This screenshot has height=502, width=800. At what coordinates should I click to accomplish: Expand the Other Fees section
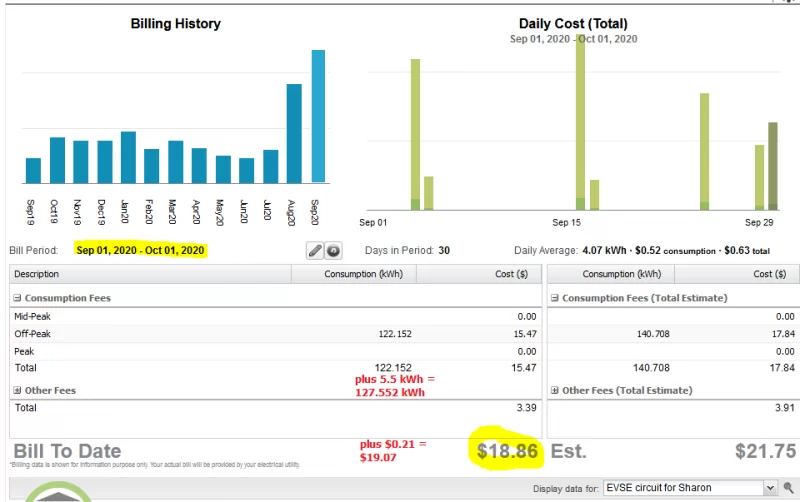point(16,390)
